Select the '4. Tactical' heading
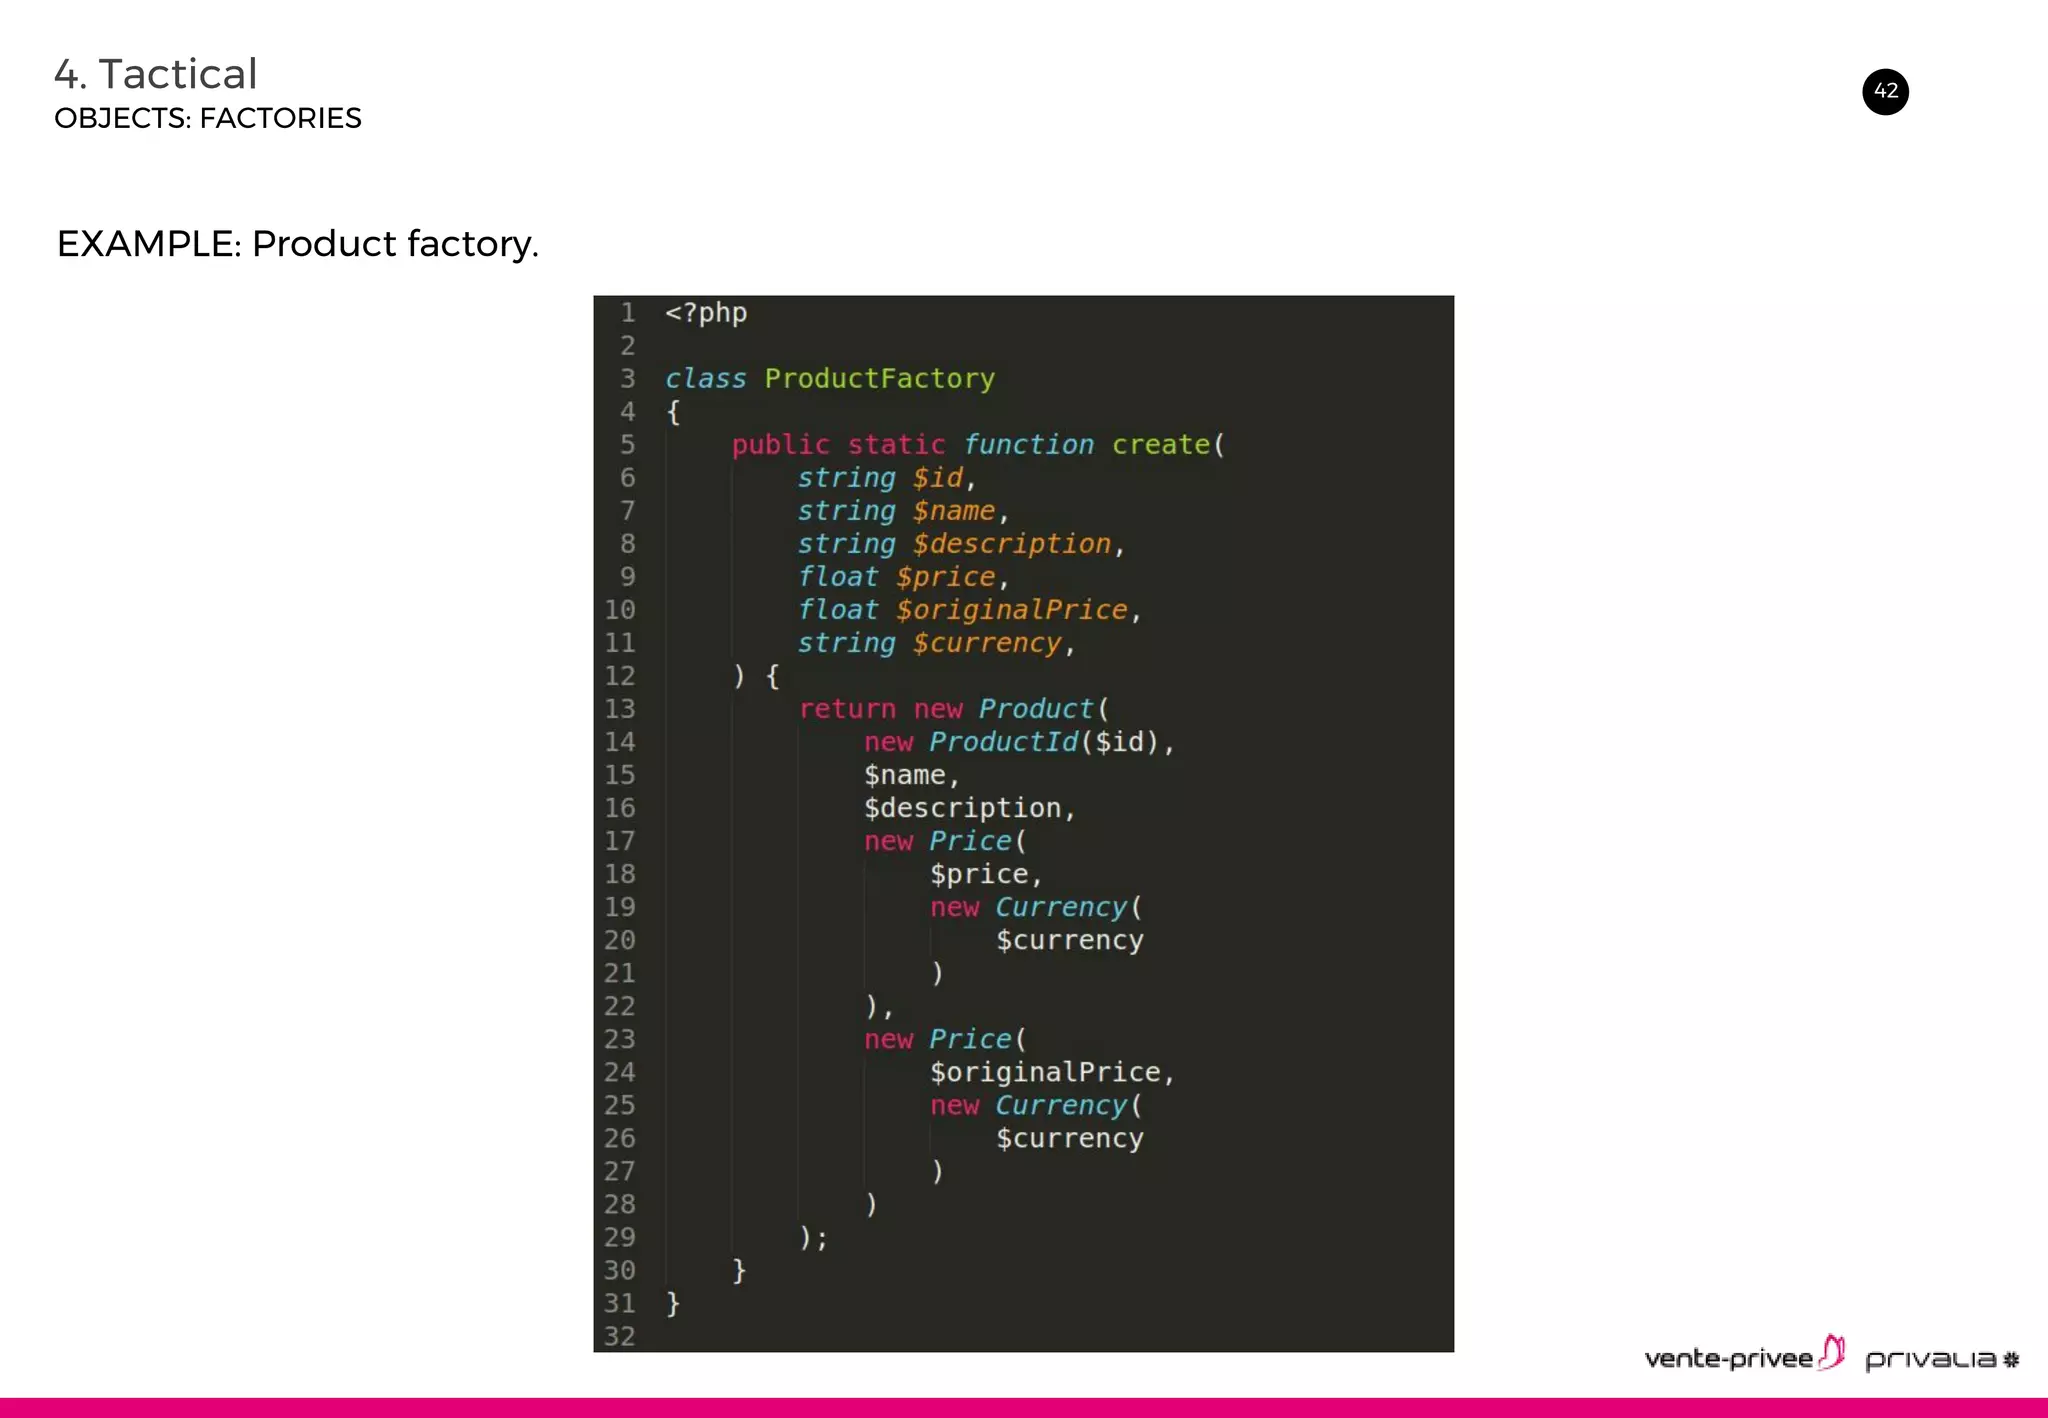The width and height of the screenshot is (2048, 1418). [x=156, y=74]
